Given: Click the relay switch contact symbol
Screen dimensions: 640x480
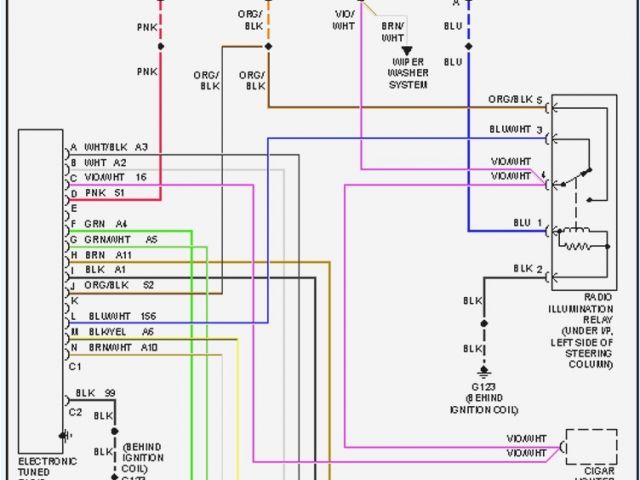Looking at the screenshot, I should (577, 179).
